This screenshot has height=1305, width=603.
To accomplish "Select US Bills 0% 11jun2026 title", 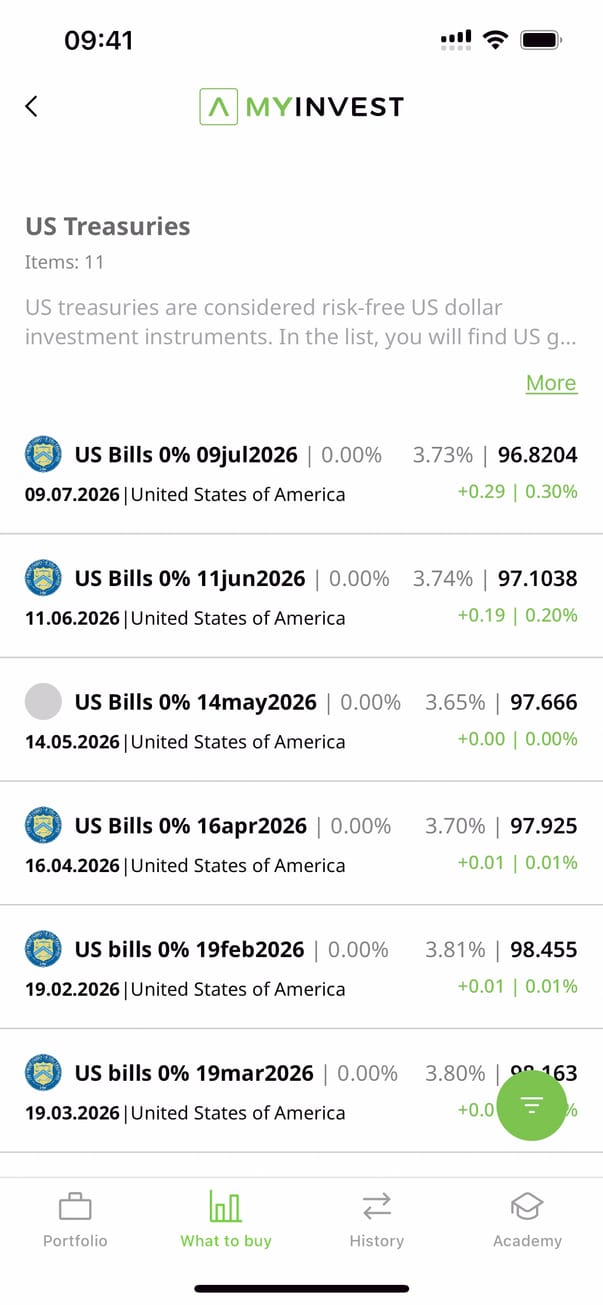I will coord(190,578).
